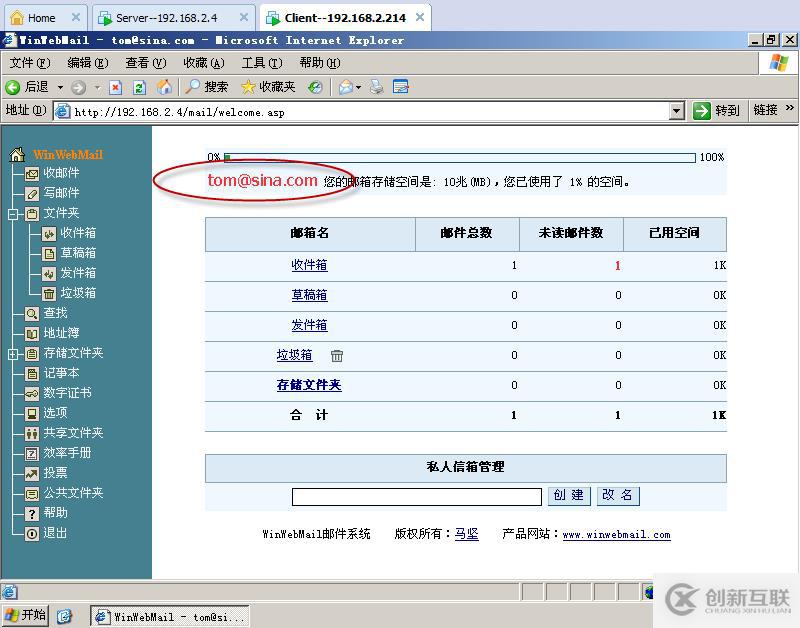Select 写邮件 to compose a message
The height and width of the screenshot is (628, 800).
pyautogui.click(x=63, y=193)
